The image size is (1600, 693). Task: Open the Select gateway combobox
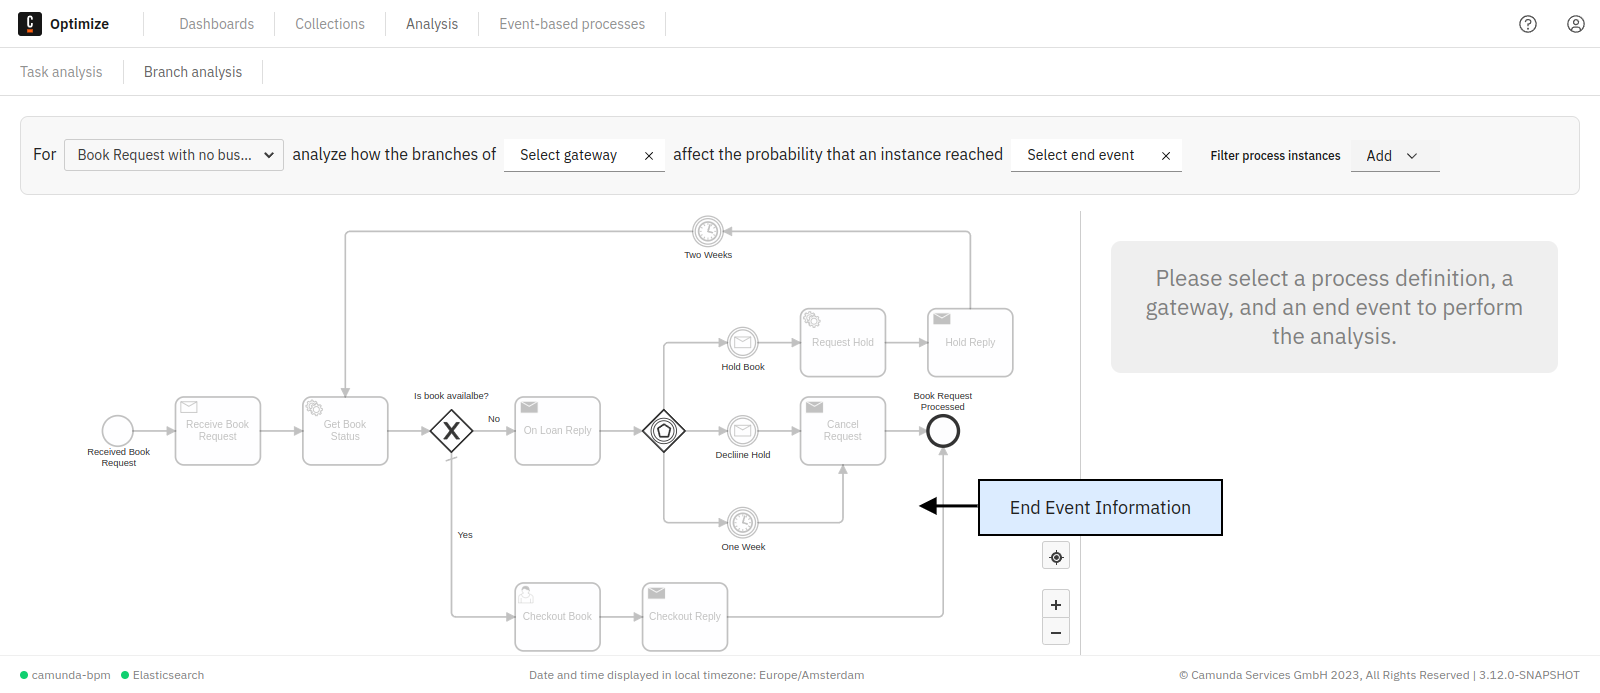570,155
